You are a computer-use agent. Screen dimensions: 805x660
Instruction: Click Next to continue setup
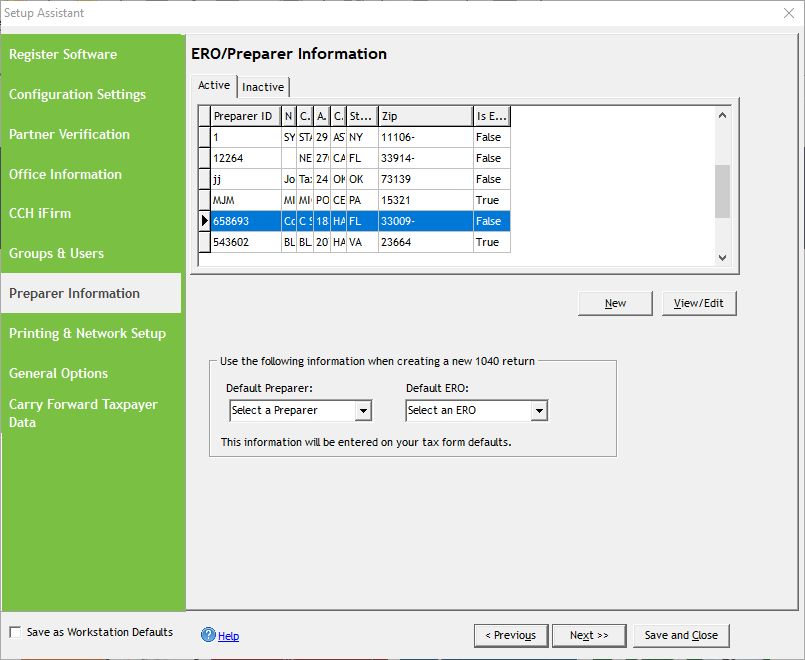[588, 635]
